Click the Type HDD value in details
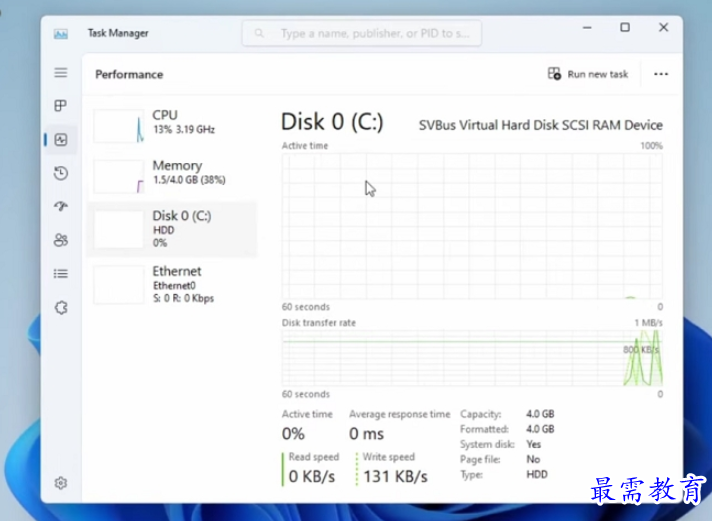Viewport: 712px width, 521px height. tap(537, 475)
